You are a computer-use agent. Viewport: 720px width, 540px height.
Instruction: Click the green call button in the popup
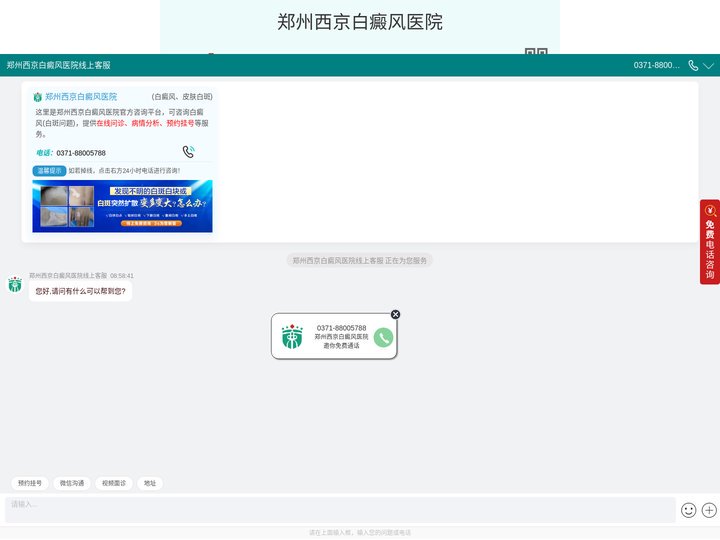point(383,338)
